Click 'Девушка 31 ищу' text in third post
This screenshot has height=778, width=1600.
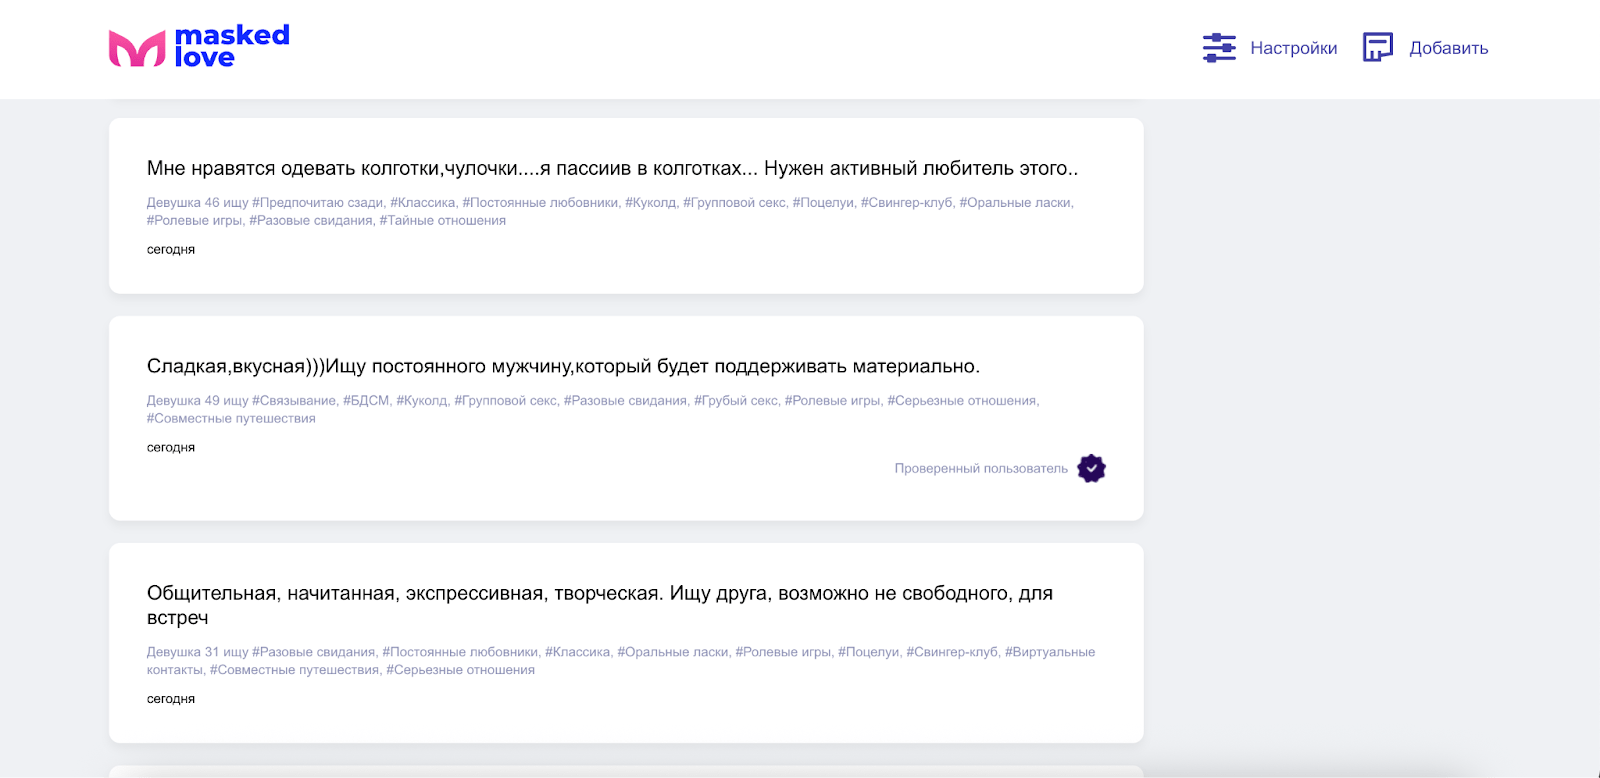coord(197,652)
